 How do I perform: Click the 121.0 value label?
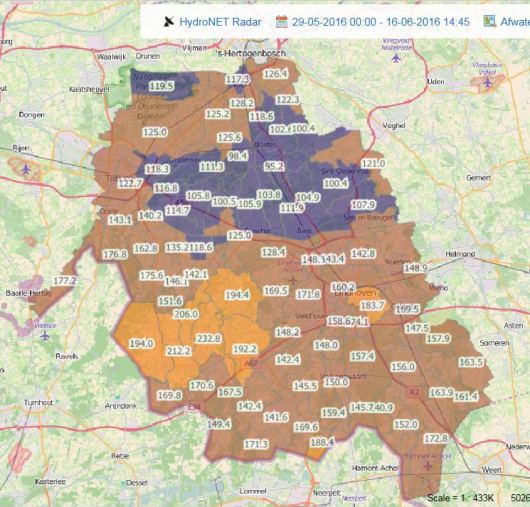(373, 163)
